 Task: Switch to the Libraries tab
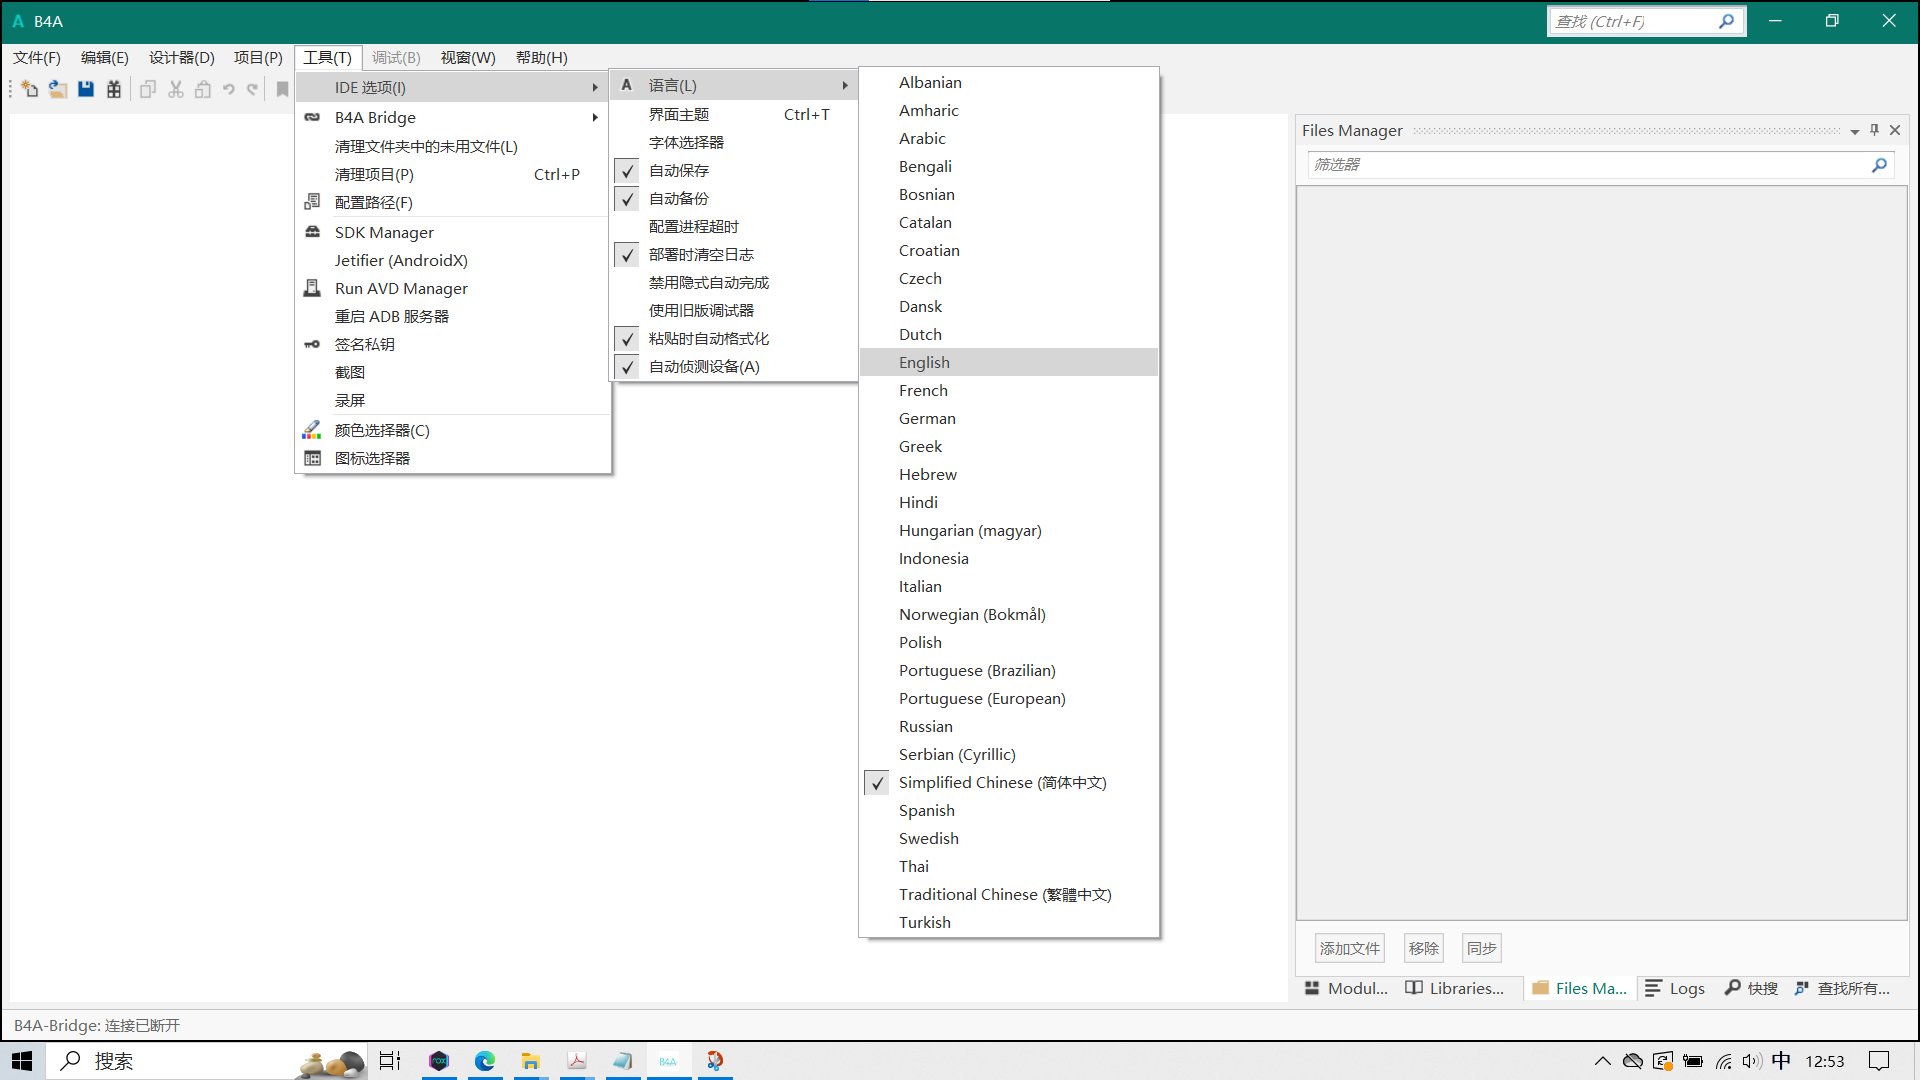click(1456, 989)
